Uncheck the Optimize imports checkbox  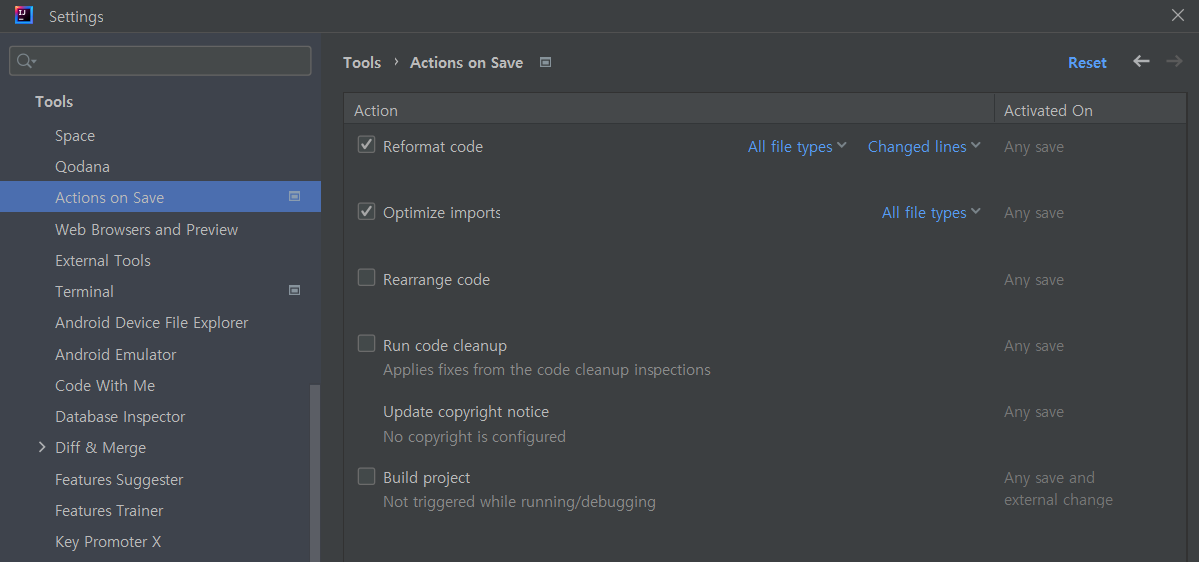point(366,211)
